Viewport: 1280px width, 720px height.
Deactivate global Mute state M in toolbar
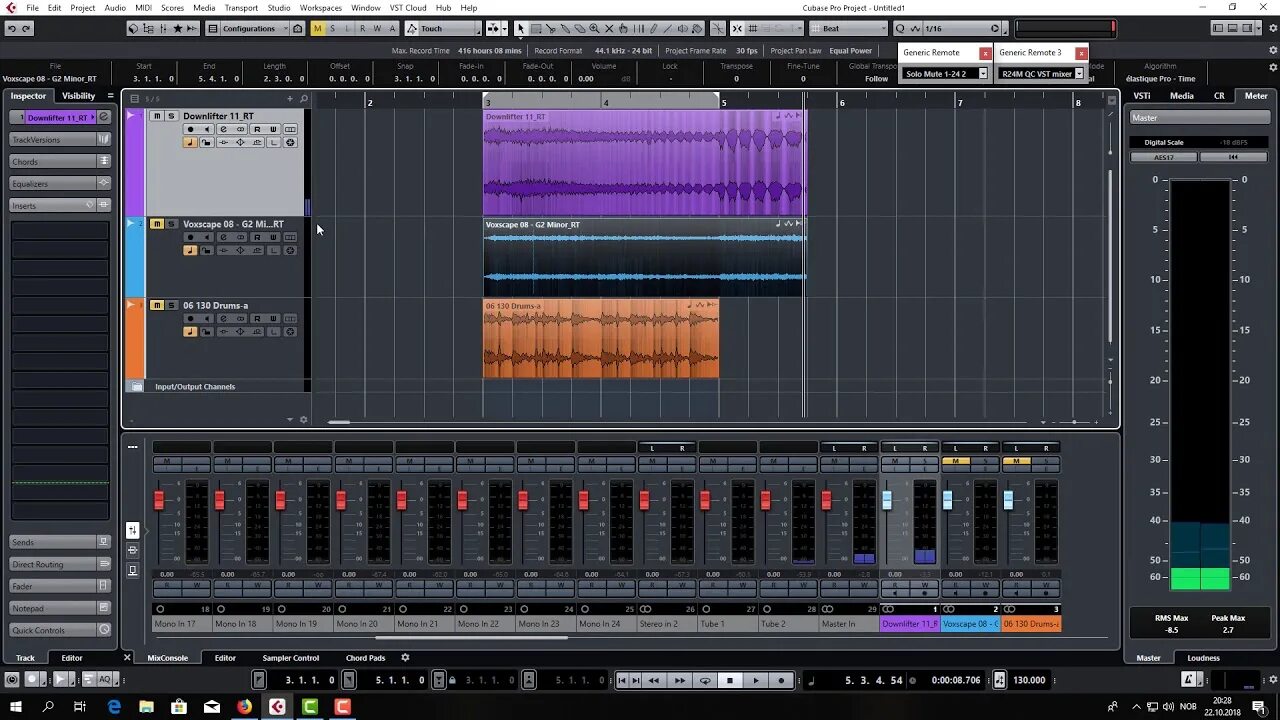point(318,29)
